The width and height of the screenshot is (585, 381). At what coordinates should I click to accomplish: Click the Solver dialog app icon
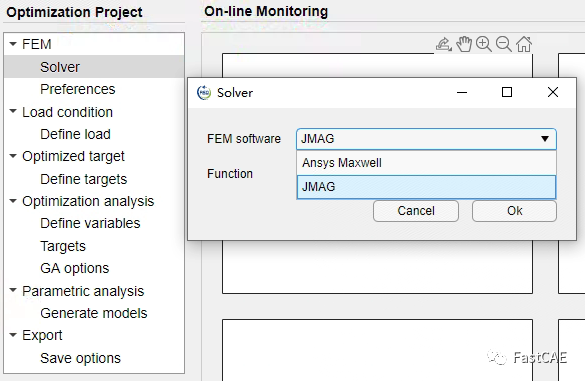pyautogui.click(x=204, y=93)
